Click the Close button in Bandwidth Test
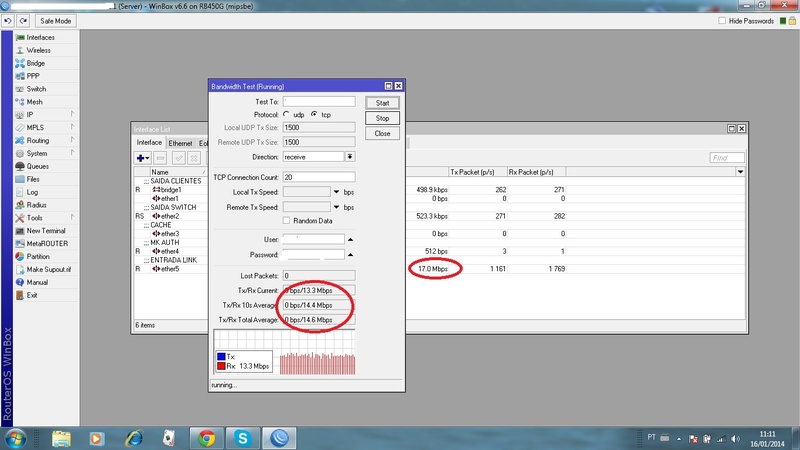The image size is (800, 450). coord(382,134)
